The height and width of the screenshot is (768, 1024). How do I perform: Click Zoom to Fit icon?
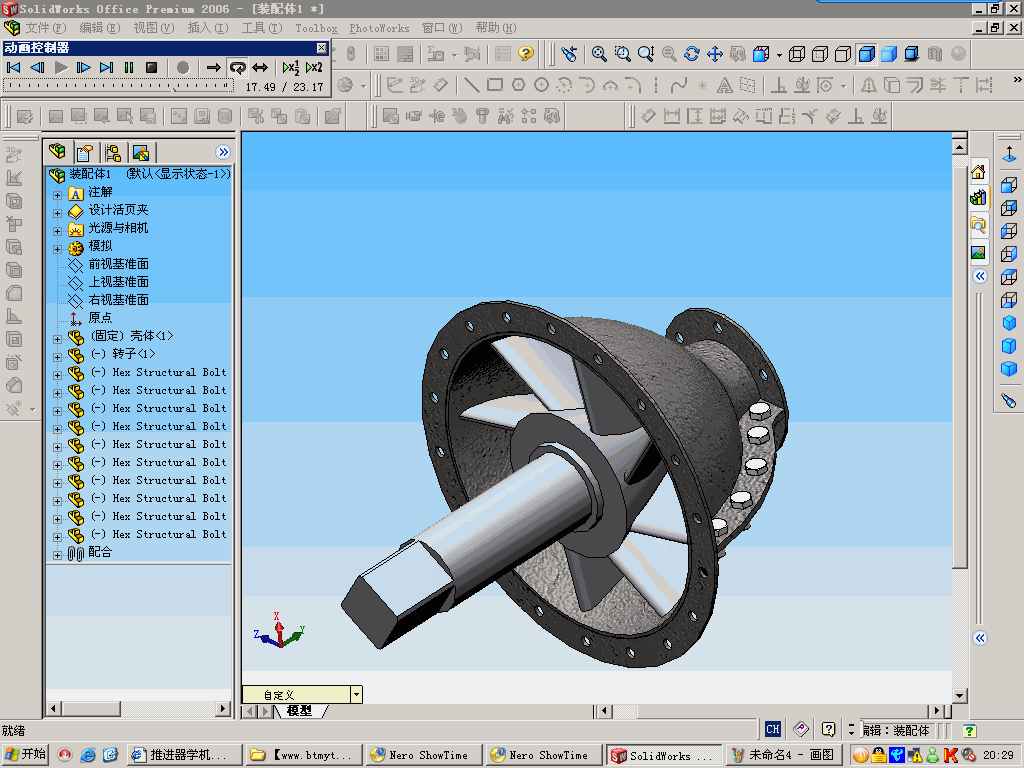pyautogui.click(x=599, y=54)
